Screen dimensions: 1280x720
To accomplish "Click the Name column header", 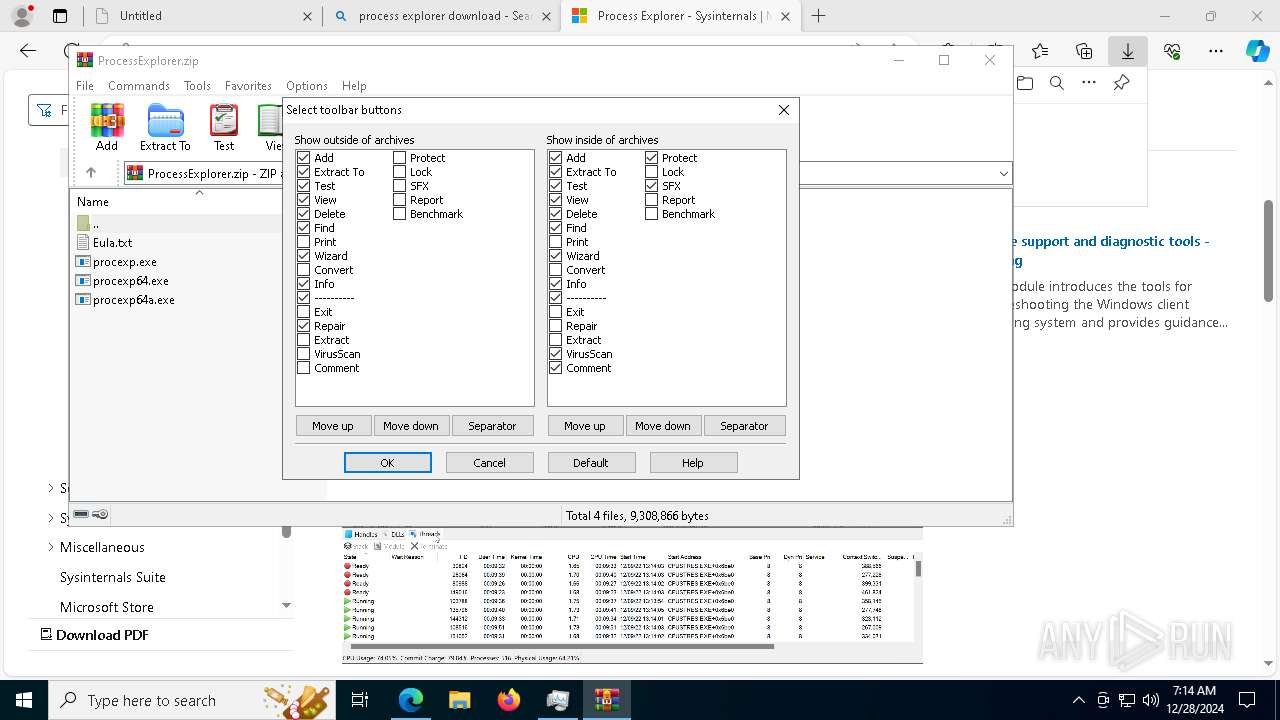I will click(93, 202).
